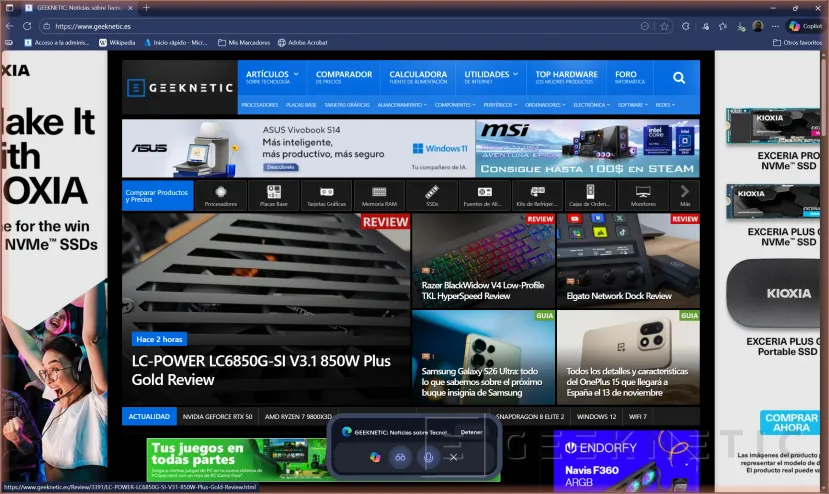The width and height of the screenshot is (829, 494).
Task: Expand the ELECTRÓNICA submenu
Action: pyautogui.click(x=592, y=105)
